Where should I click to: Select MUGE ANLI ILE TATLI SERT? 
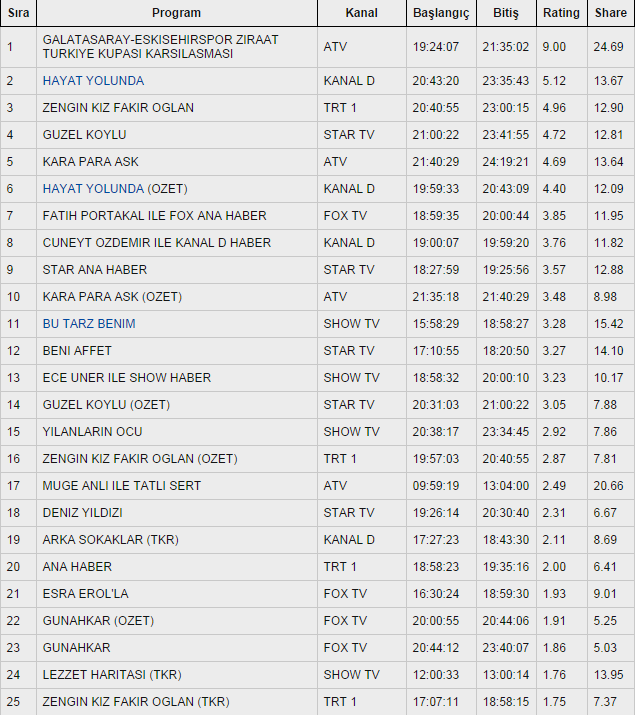pyautogui.click(x=177, y=486)
